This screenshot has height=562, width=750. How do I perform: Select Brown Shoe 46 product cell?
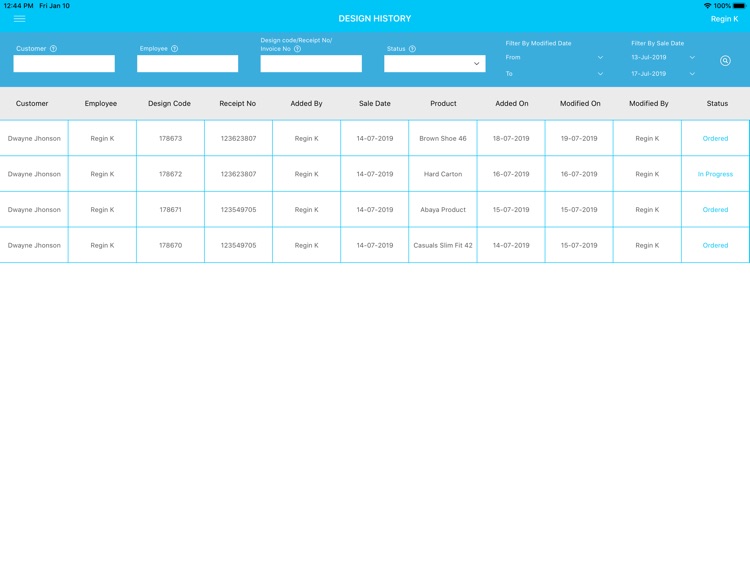coord(443,138)
